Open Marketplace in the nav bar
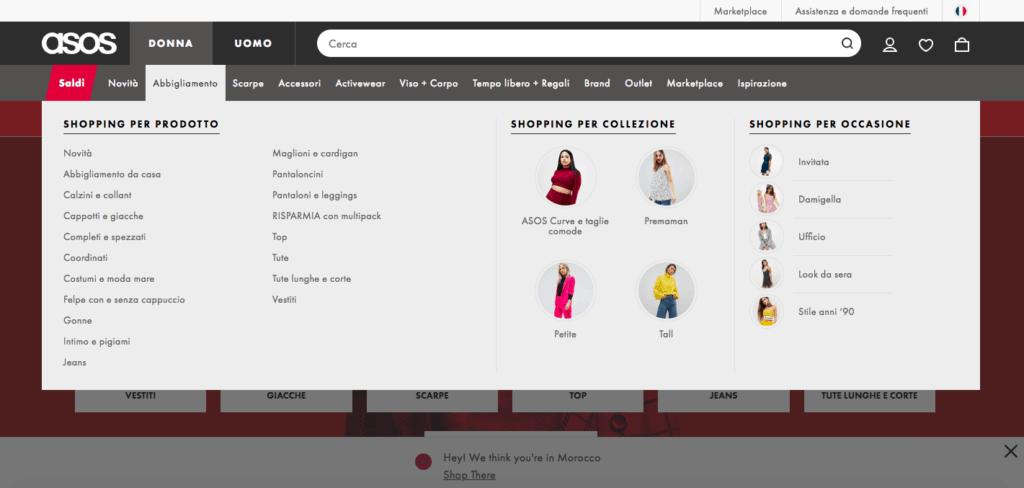The image size is (1024, 488). (x=694, y=83)
